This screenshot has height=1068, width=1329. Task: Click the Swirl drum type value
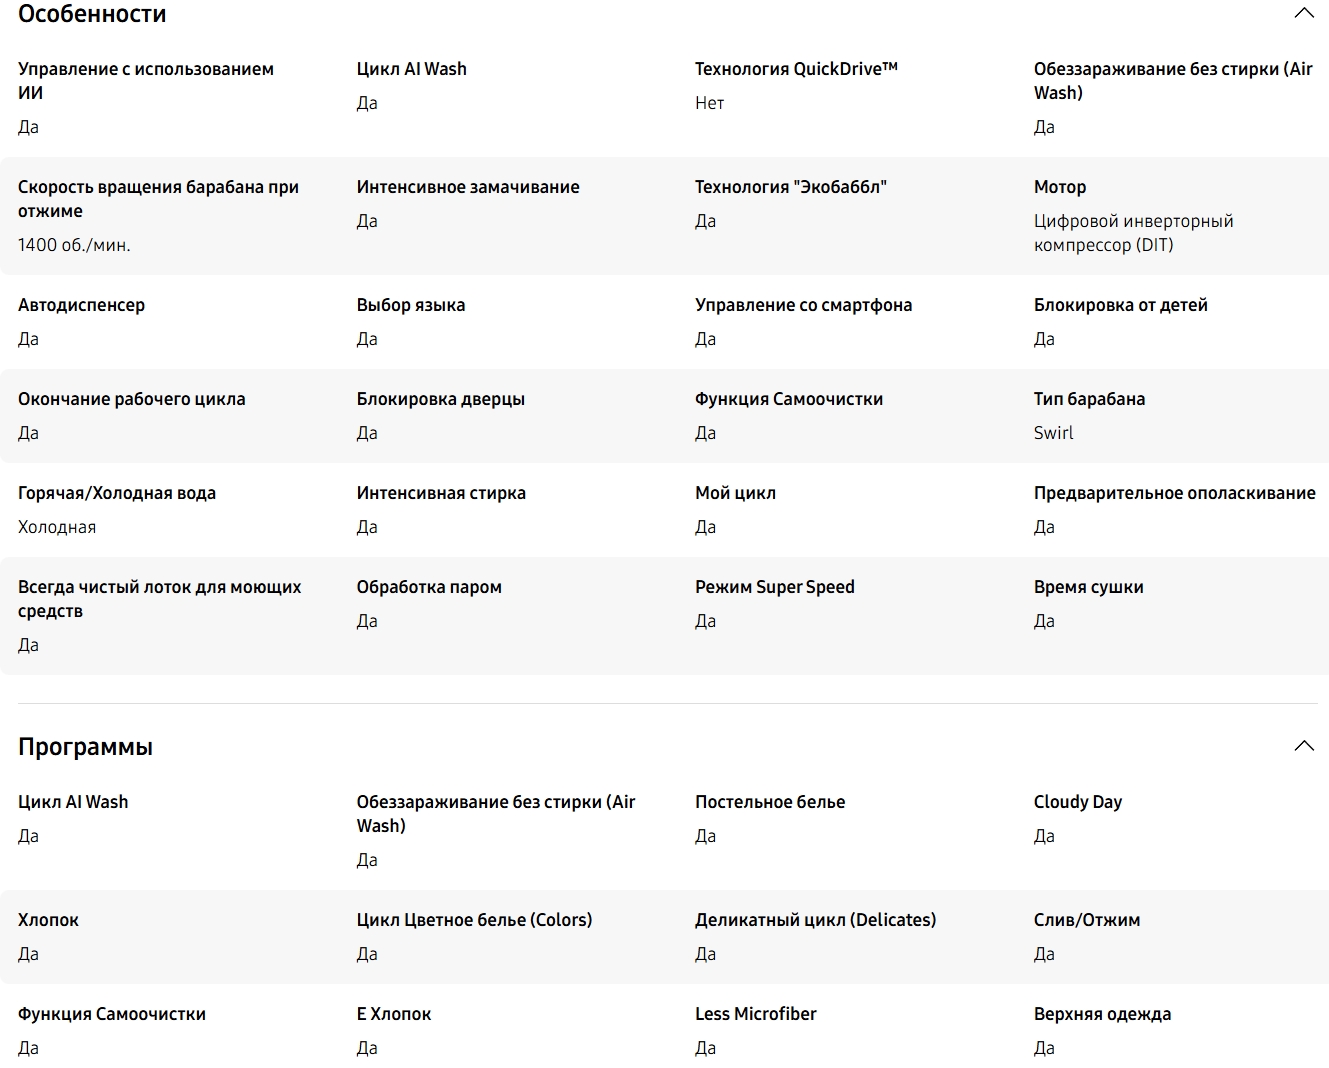pyautogui.click(x=1053, y=433)
